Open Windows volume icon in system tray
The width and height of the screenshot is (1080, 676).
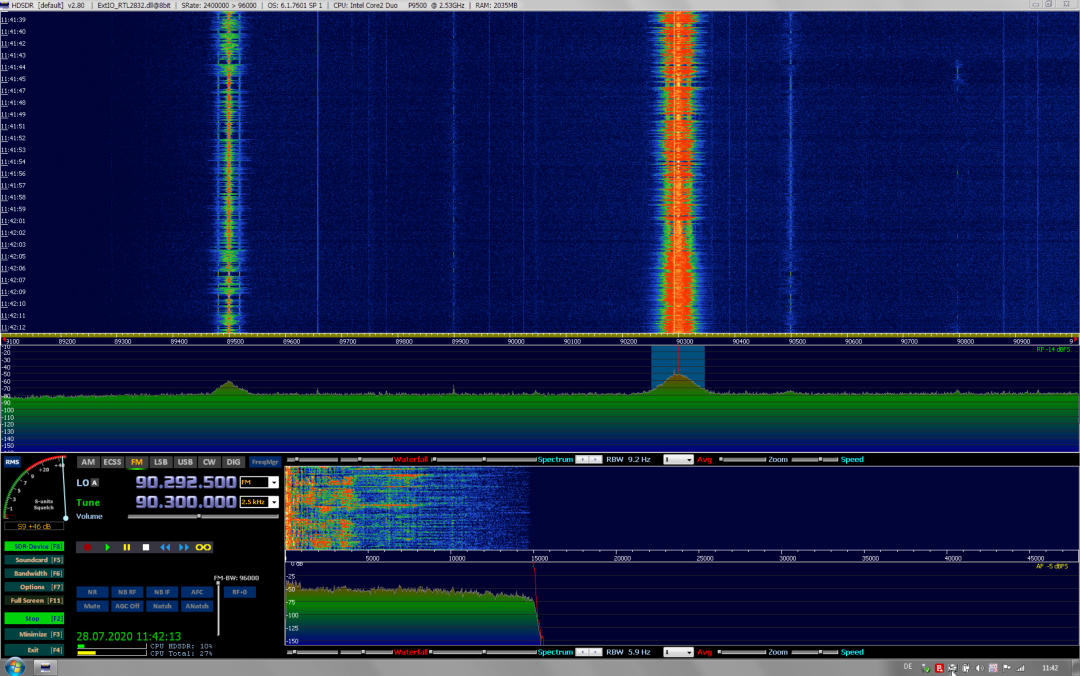pyautogui.click(x=979, y=667)
